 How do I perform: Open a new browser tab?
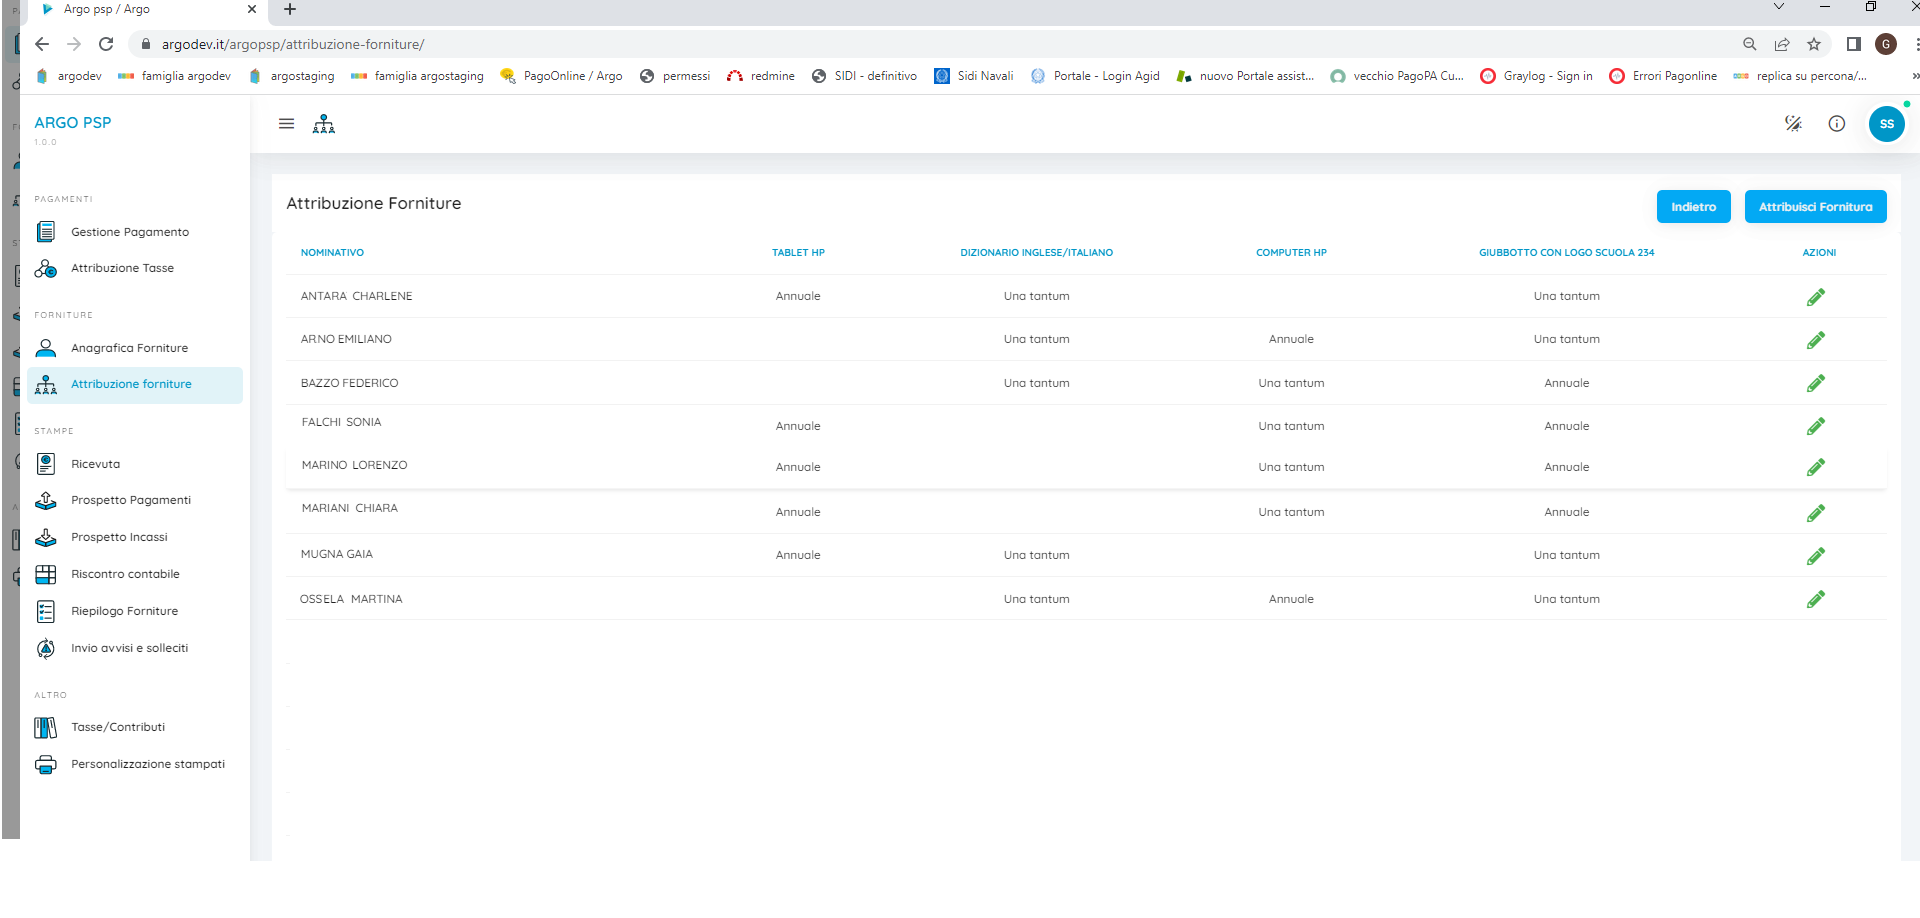(290, 9)
